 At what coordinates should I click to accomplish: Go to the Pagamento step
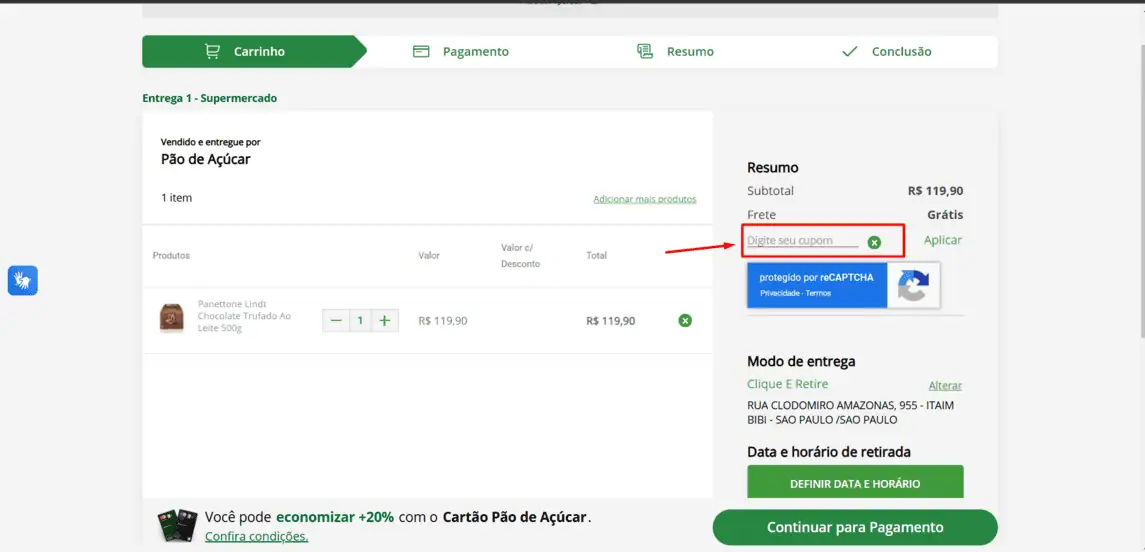[461, 52]
